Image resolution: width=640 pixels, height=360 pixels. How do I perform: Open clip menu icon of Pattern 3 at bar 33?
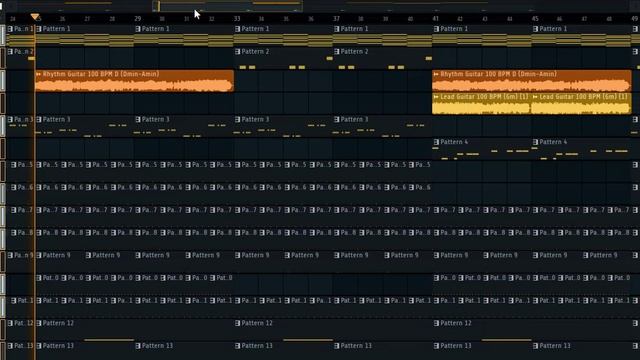click(x=238, y=120)
